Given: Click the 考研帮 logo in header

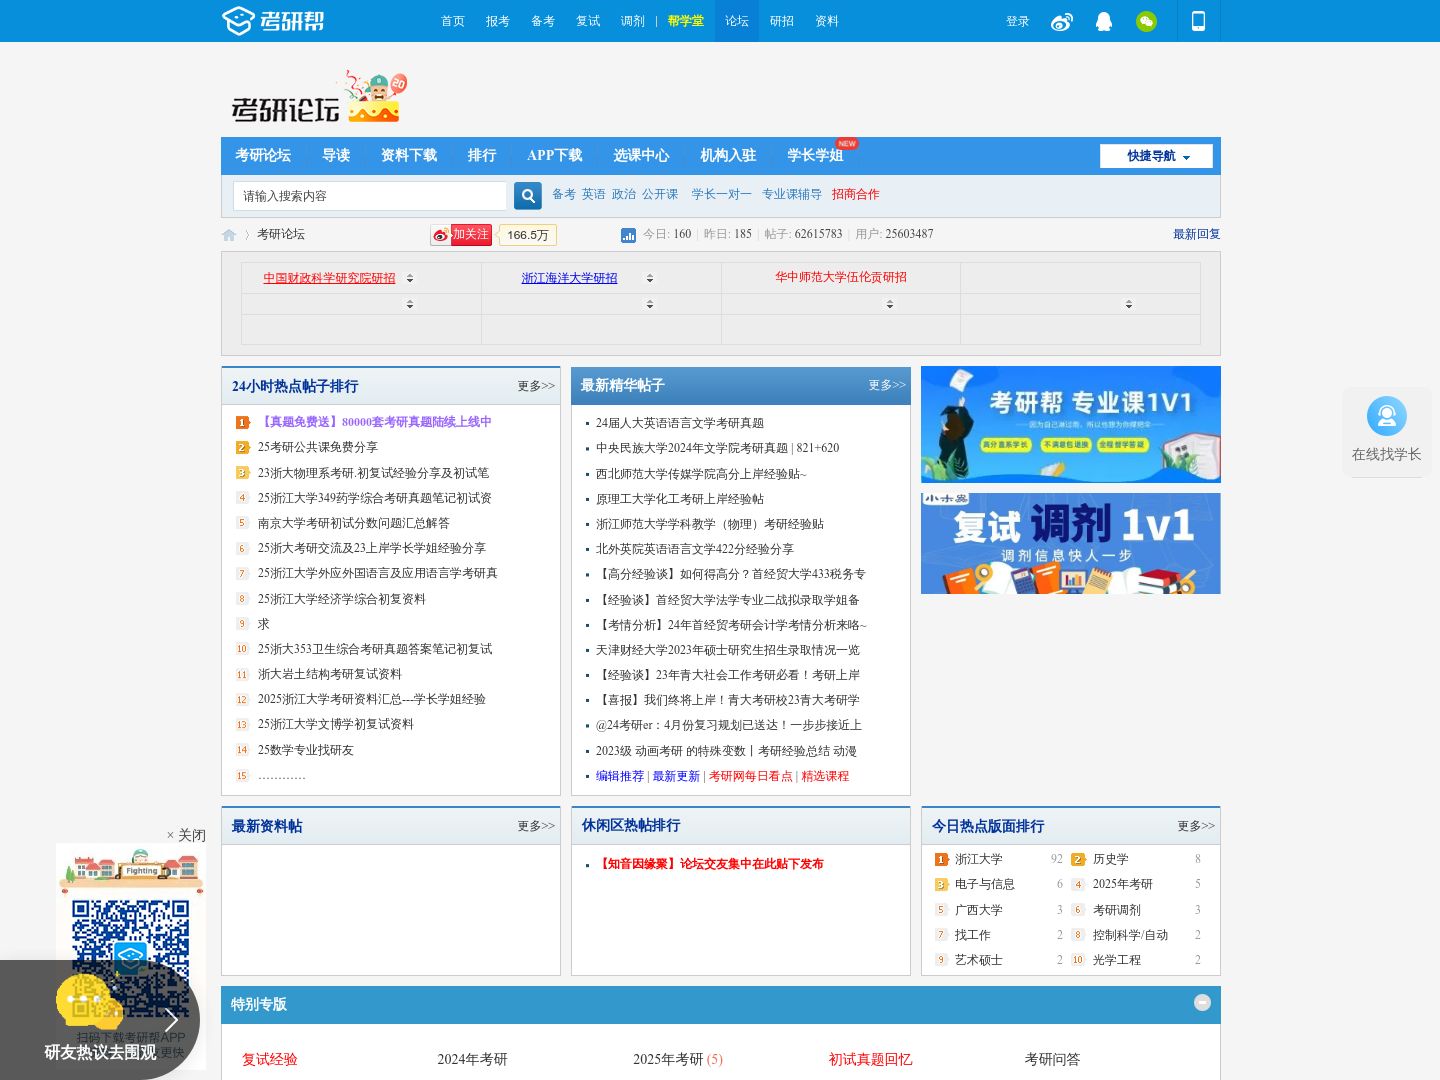Looking at the screenshot, I should pyautogui.click(x=273, y=20).
